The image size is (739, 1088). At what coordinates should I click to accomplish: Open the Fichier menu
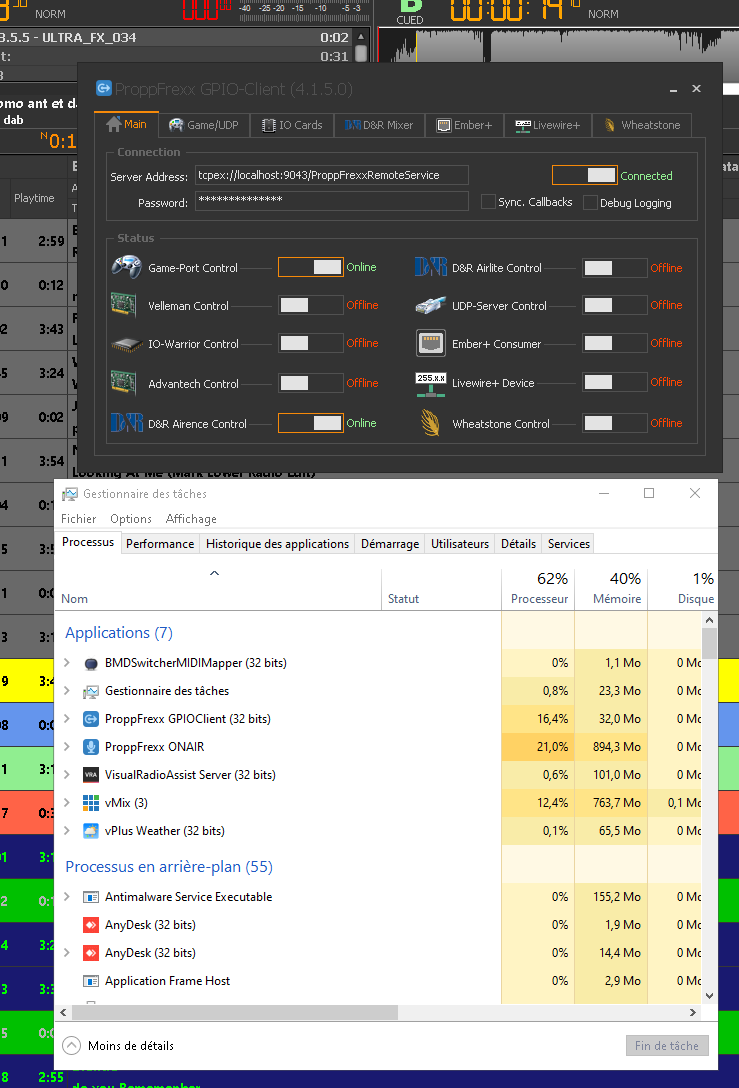click(x=78, y=519)
